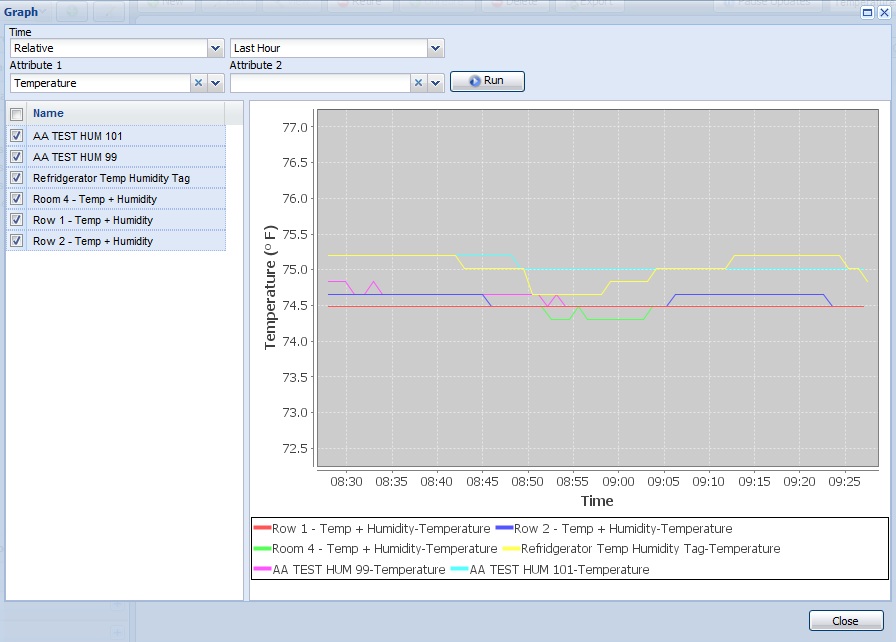Select the Row 1 - Temp + Humidity row name

(93, 220)
